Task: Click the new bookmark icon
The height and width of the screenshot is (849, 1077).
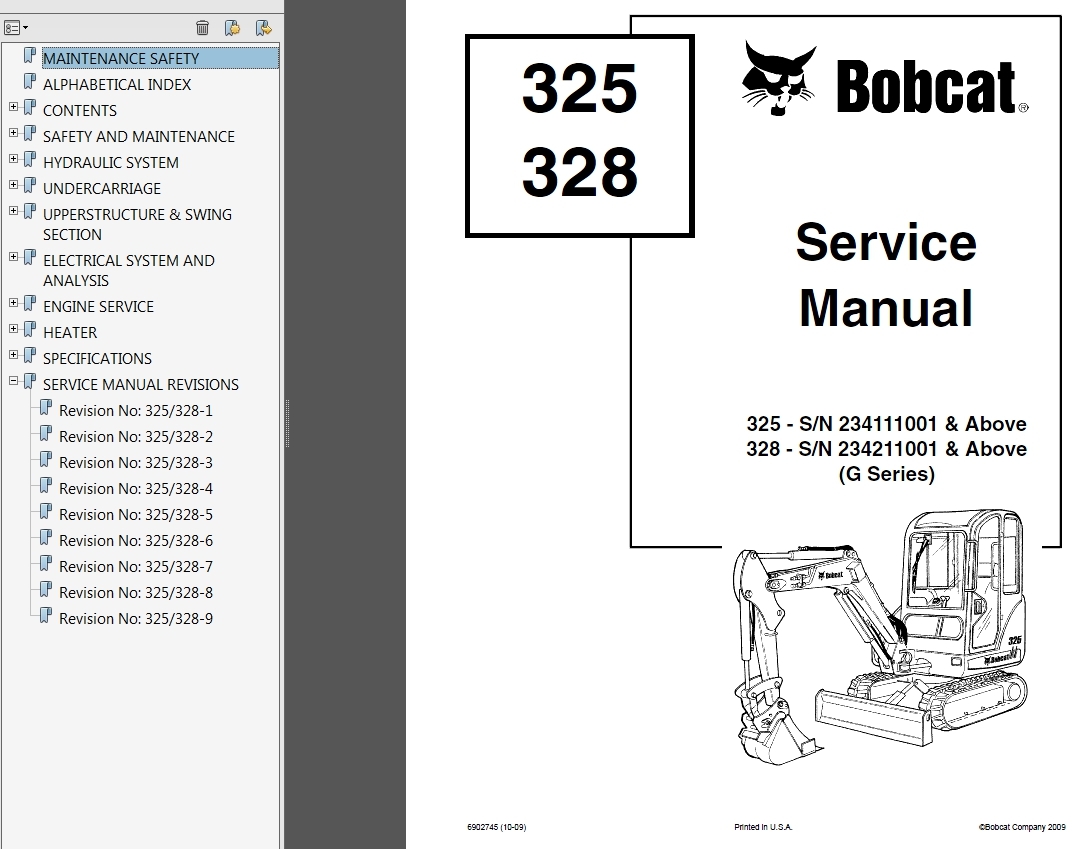Action: [x=233, y=27]
